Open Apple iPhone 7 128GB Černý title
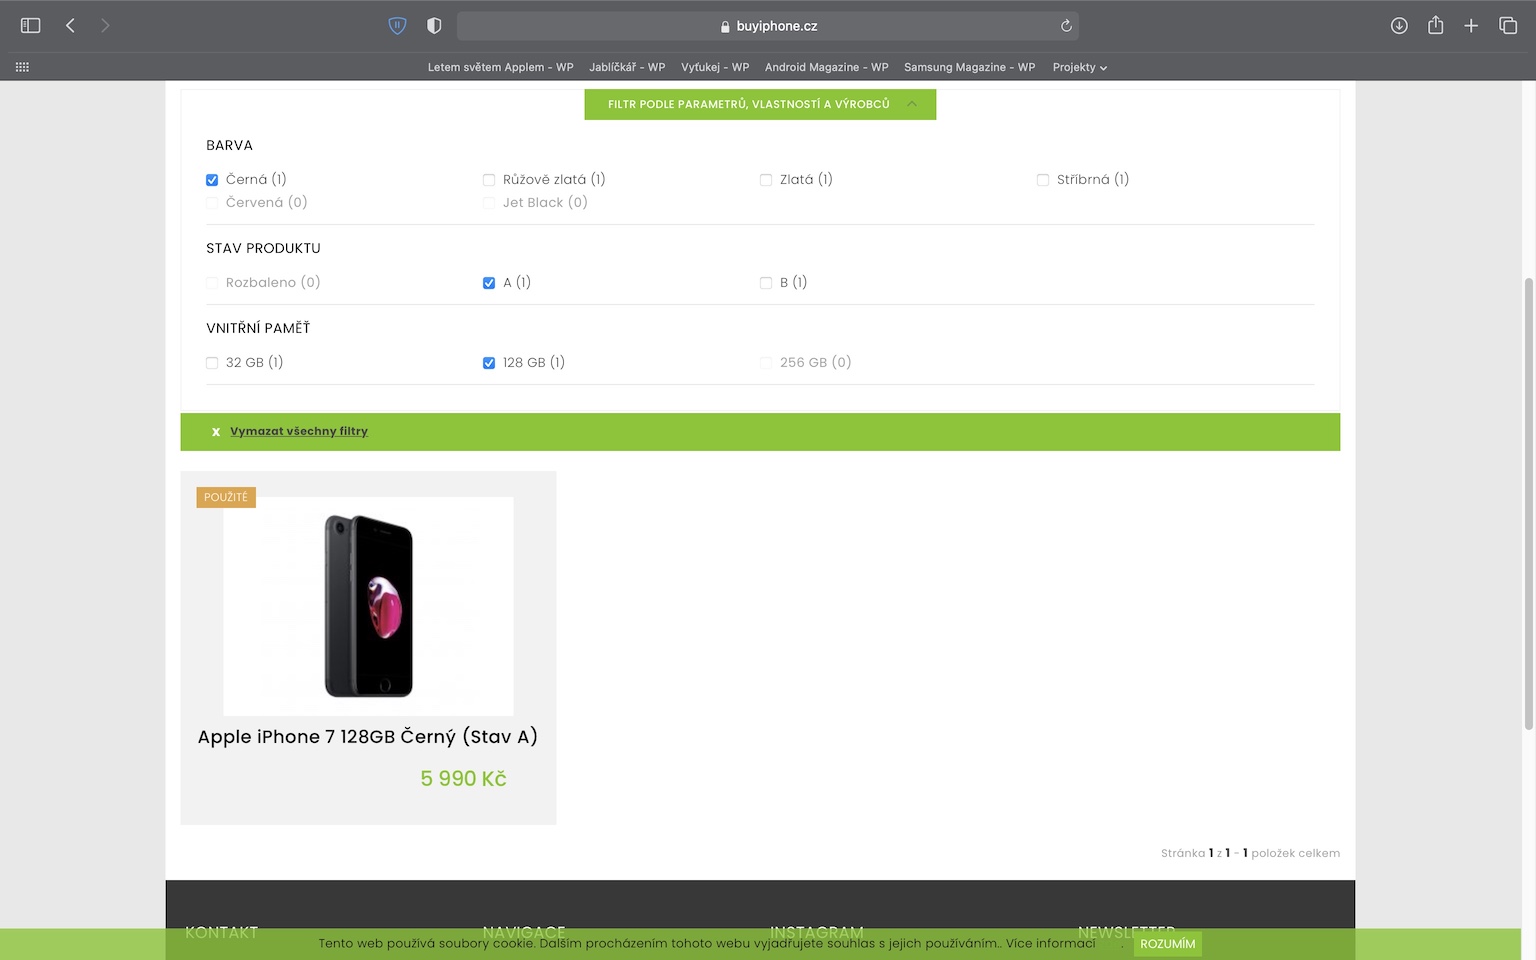Image resolution: width=1536 pixels, height=960 pixels. coord(367,737)
